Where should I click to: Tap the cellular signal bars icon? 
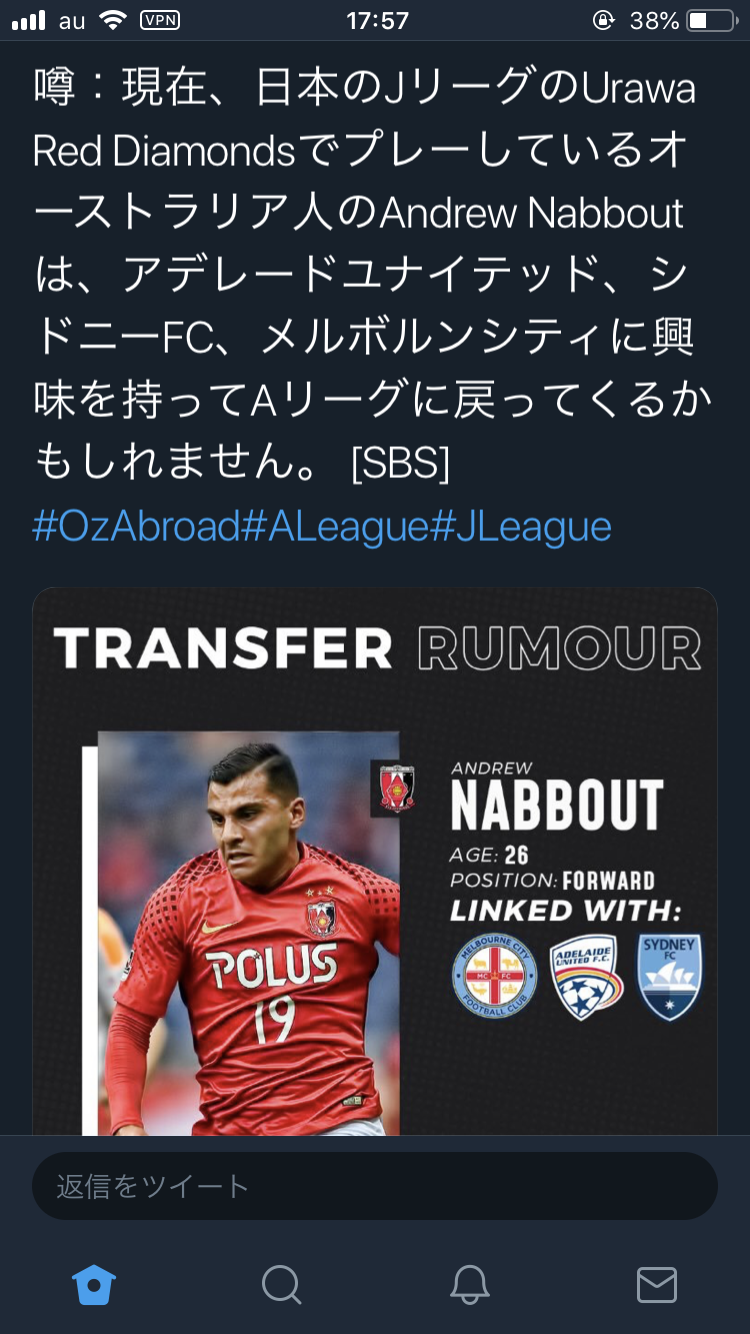click(x=29, y=20)
